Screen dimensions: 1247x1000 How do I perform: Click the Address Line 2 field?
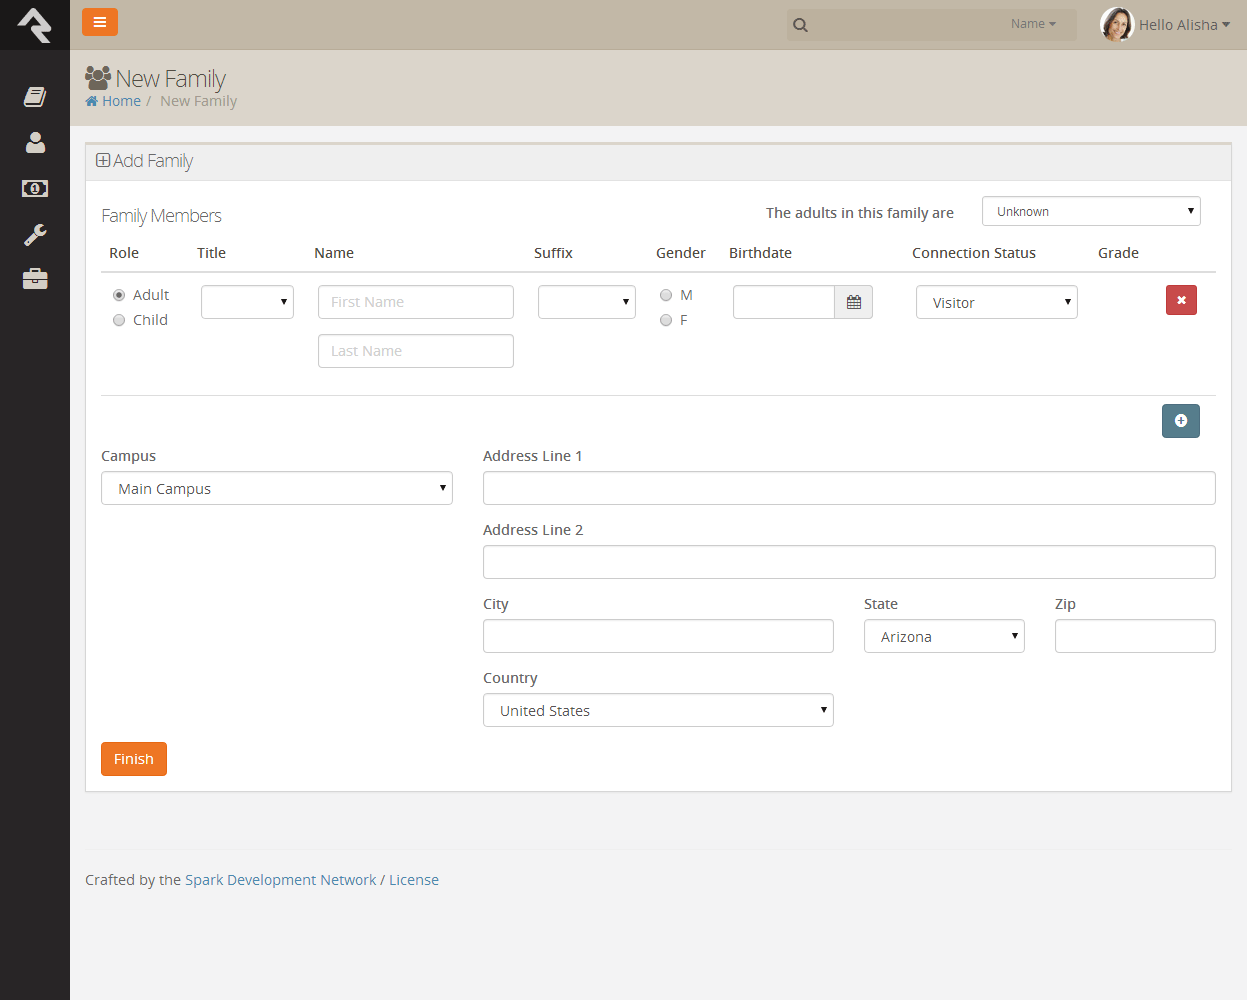point(849,562)
